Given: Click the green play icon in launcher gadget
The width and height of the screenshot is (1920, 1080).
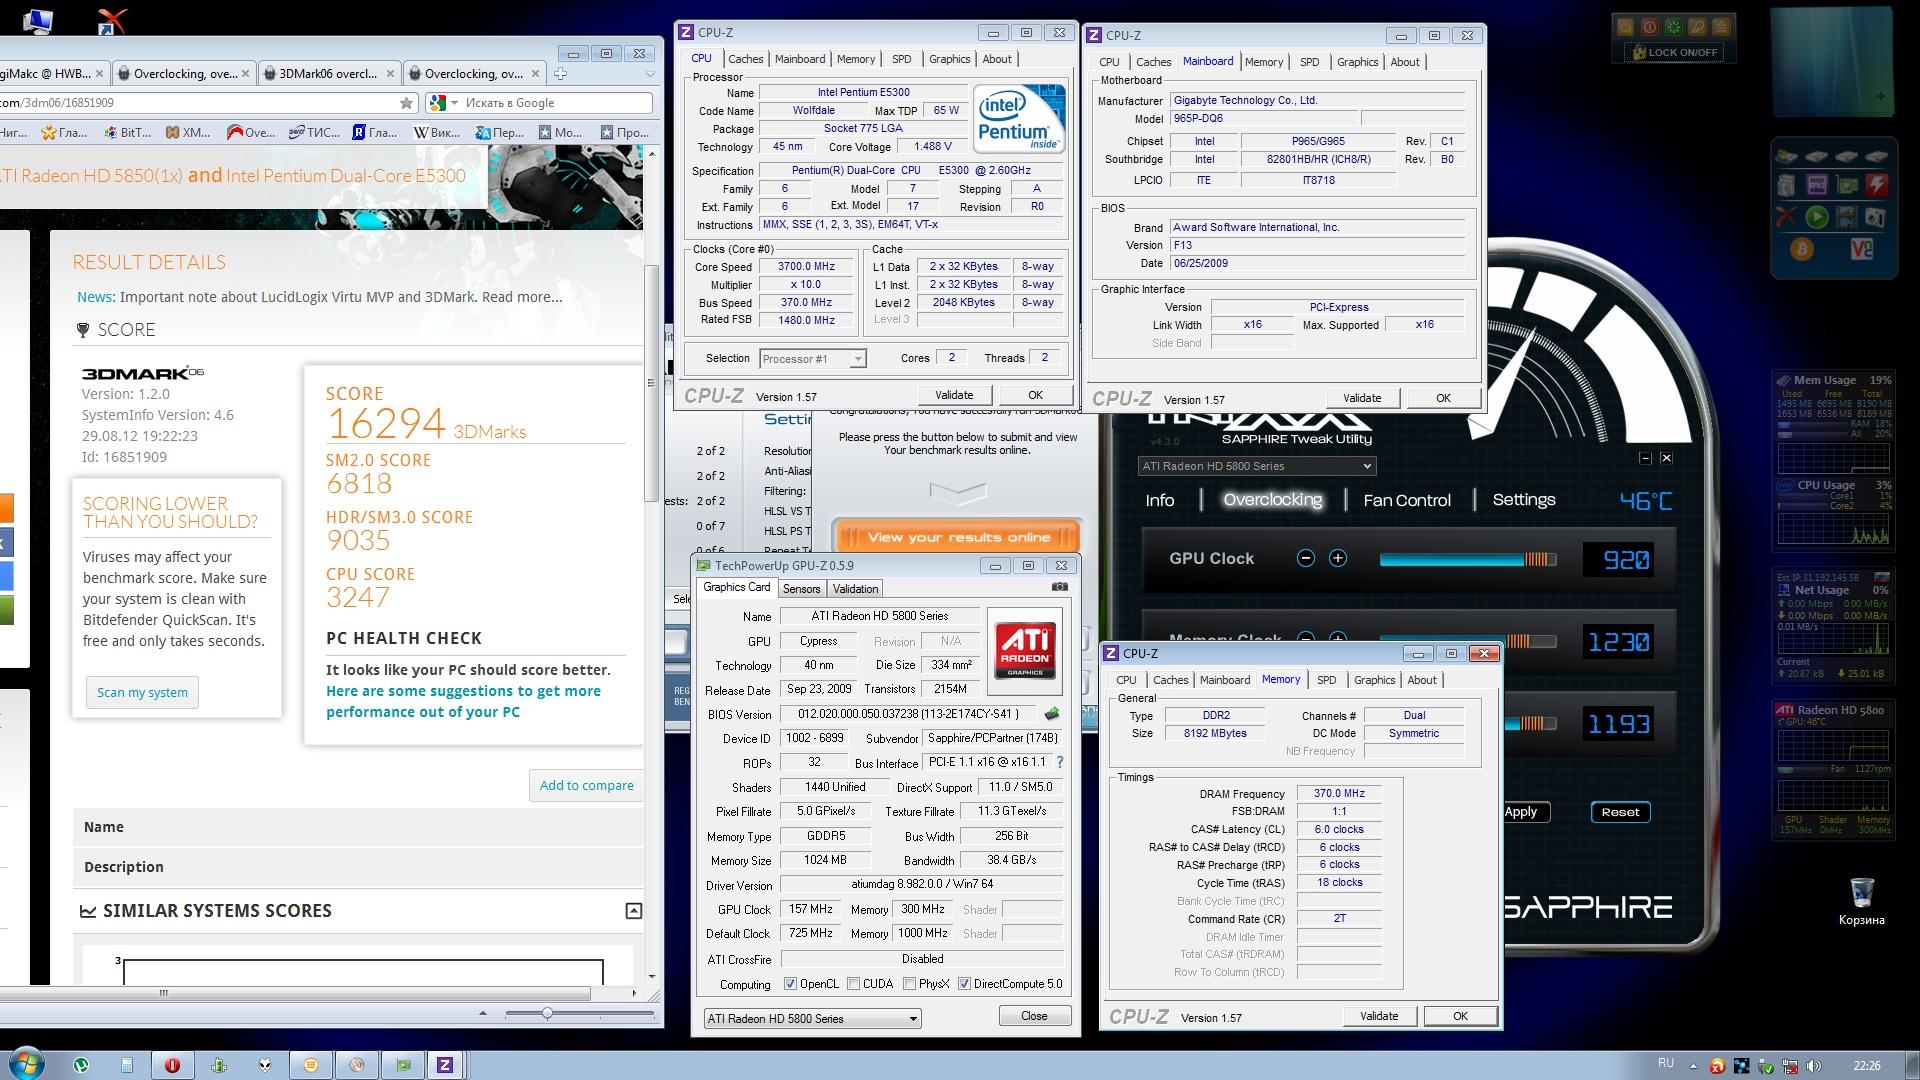Looking at the screenshot, I should 1817,216.
